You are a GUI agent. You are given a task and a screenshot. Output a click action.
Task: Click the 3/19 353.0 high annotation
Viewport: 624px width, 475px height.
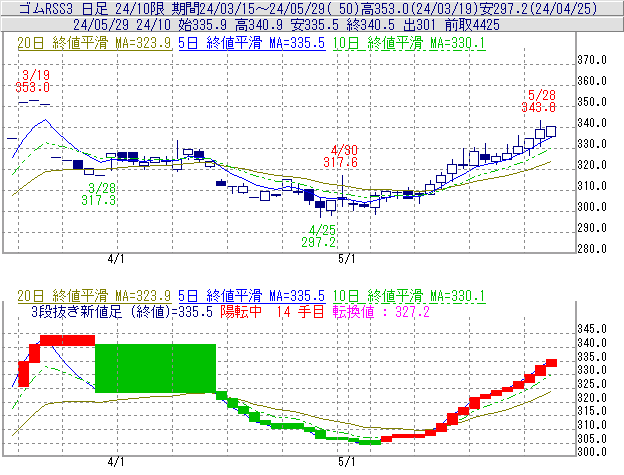tap(33, 81)
